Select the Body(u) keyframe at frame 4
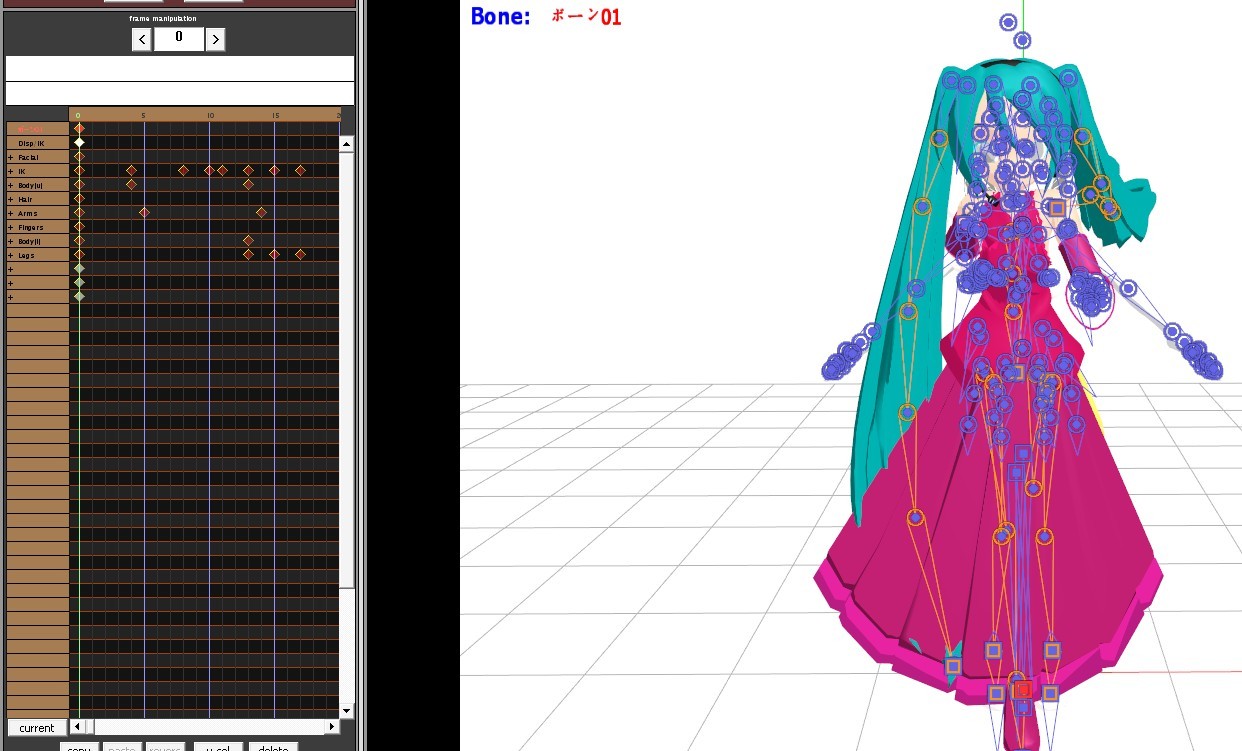Screen dimensions: 1242x751 coord(131,185)
